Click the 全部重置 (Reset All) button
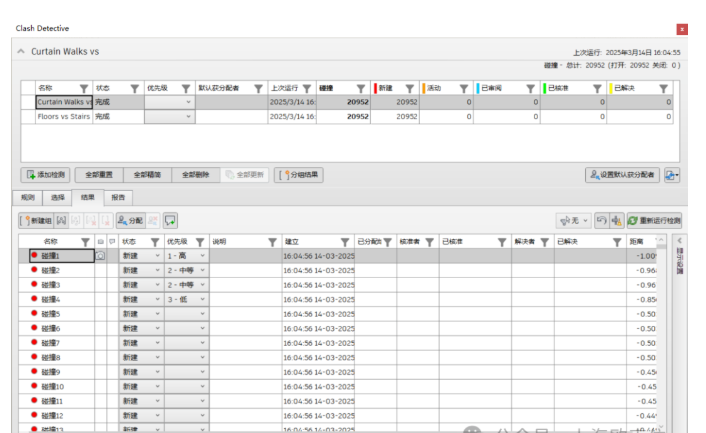Viewport: 706px width, 433px height. (x=97, y=174)
